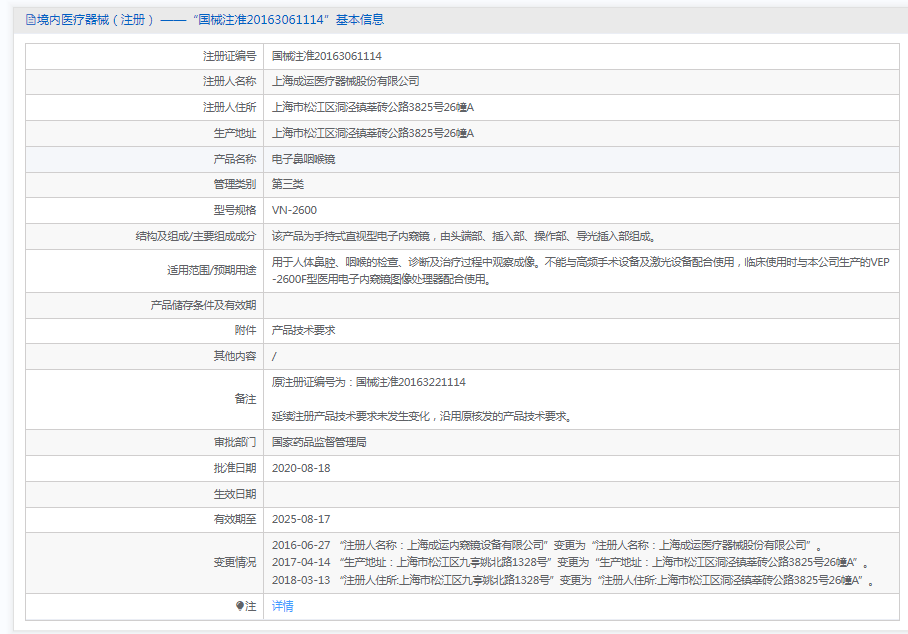Screen dimensions: 908x634
Task: Click the management category value 第三类
Action: tap(288, 185)
